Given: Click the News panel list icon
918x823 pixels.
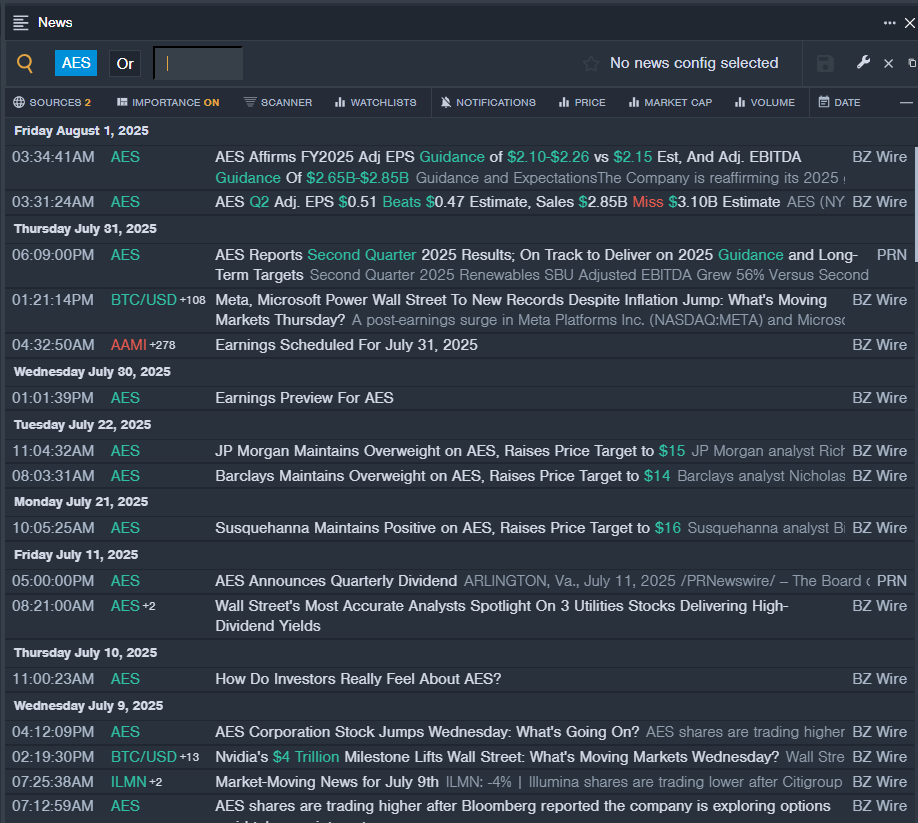Looking at the screenshot, I should pos(20,23).
